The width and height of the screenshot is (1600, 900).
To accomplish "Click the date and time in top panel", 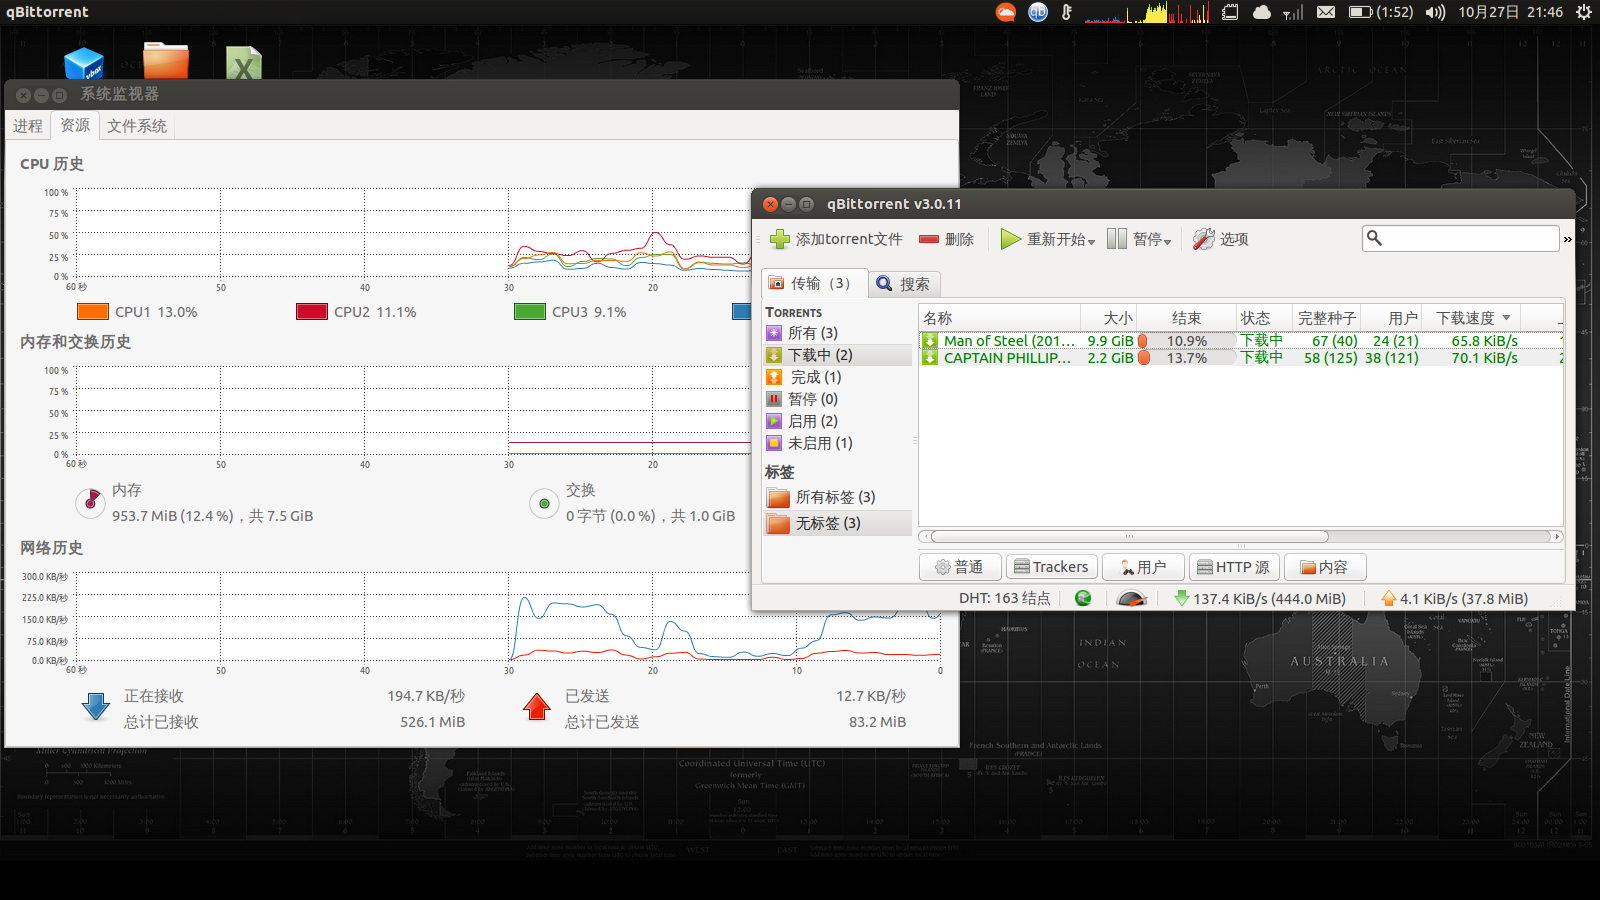I will [x=1510, y=12].
